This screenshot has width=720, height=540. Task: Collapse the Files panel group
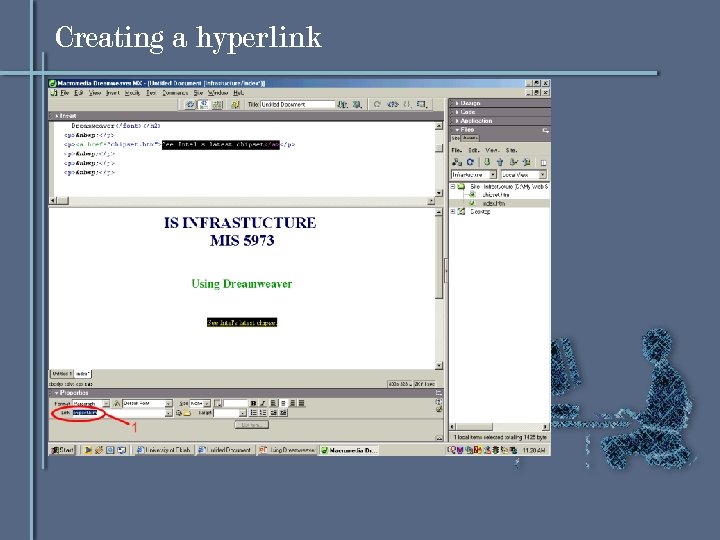click(465, 130)
